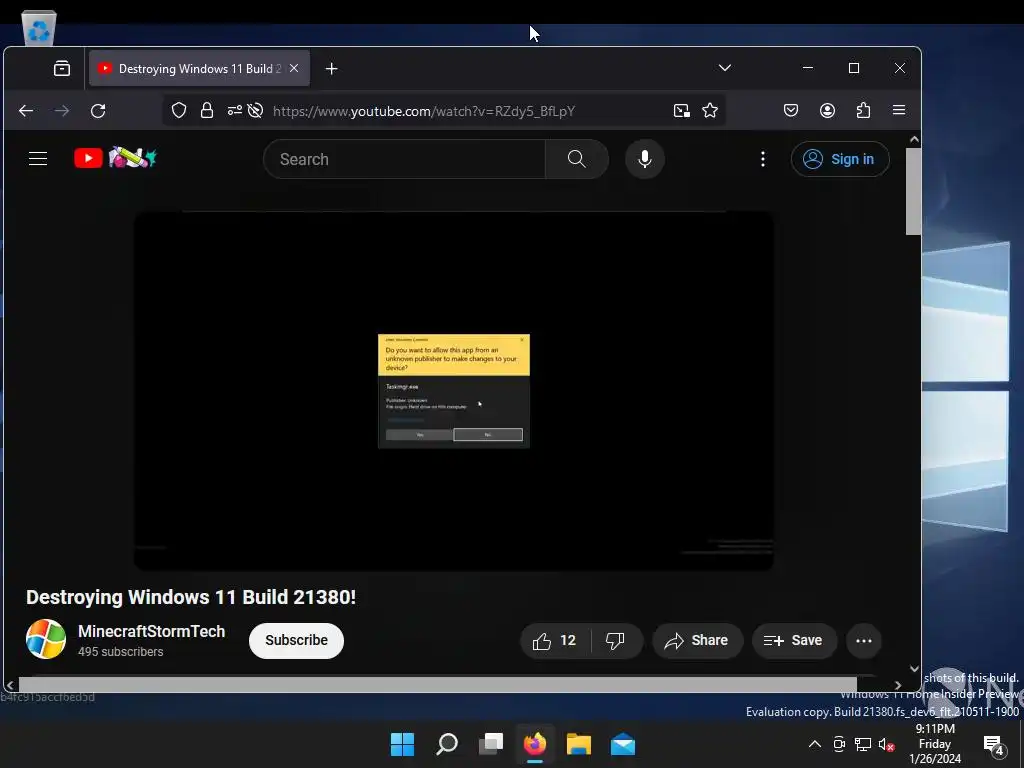Click Sign in button
Image resolution: width=1024 pixels, height=768 pixels.
(x=840, y=159)
